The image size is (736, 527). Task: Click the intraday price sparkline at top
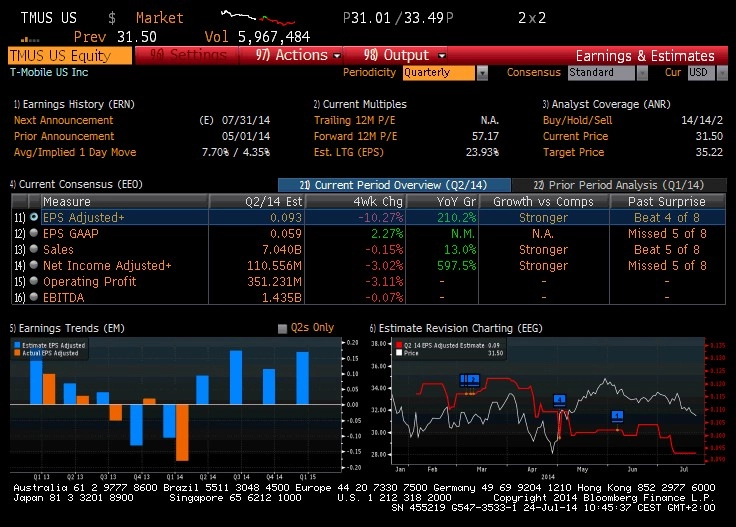click(258, 17)
